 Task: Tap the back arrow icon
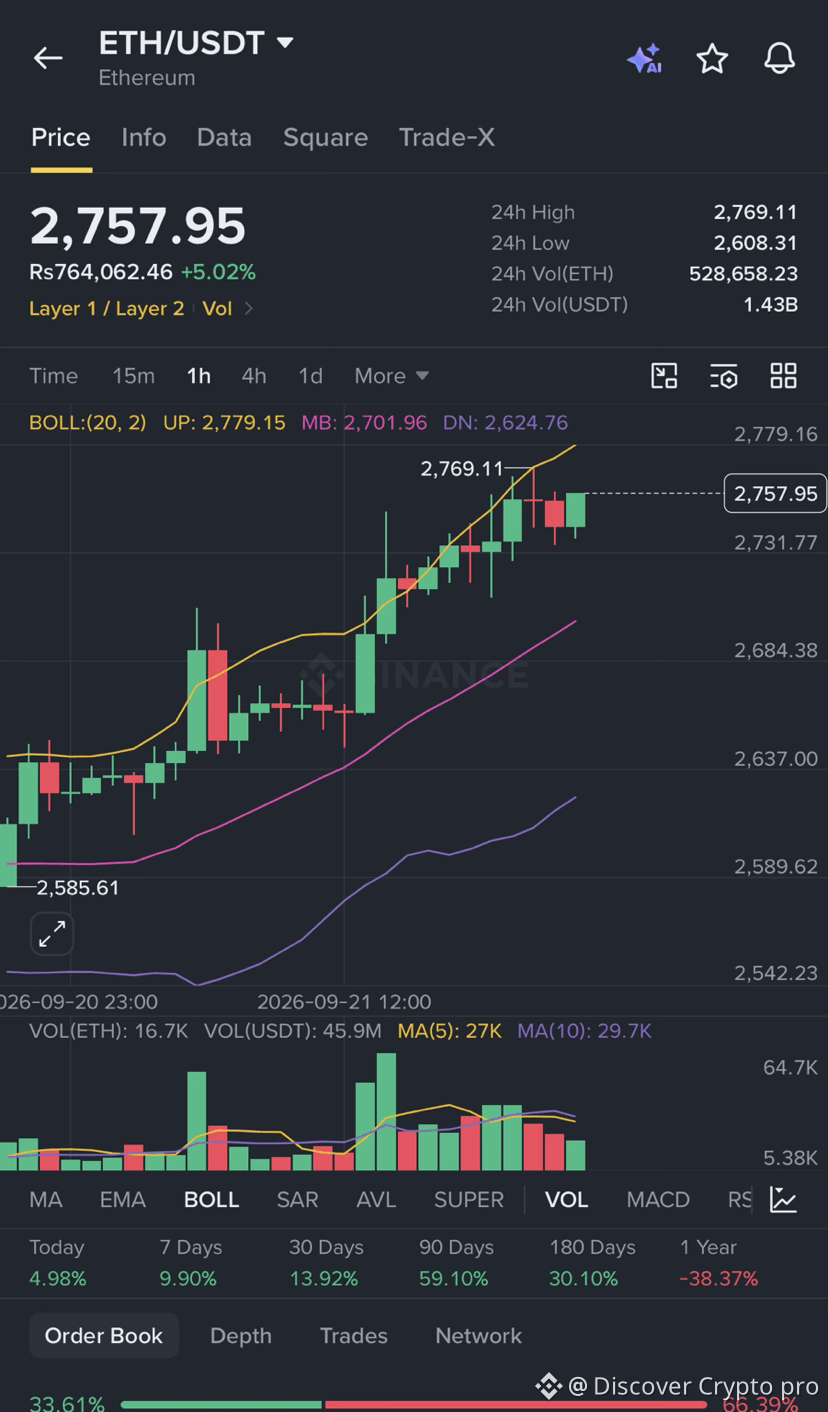(48, 58)
